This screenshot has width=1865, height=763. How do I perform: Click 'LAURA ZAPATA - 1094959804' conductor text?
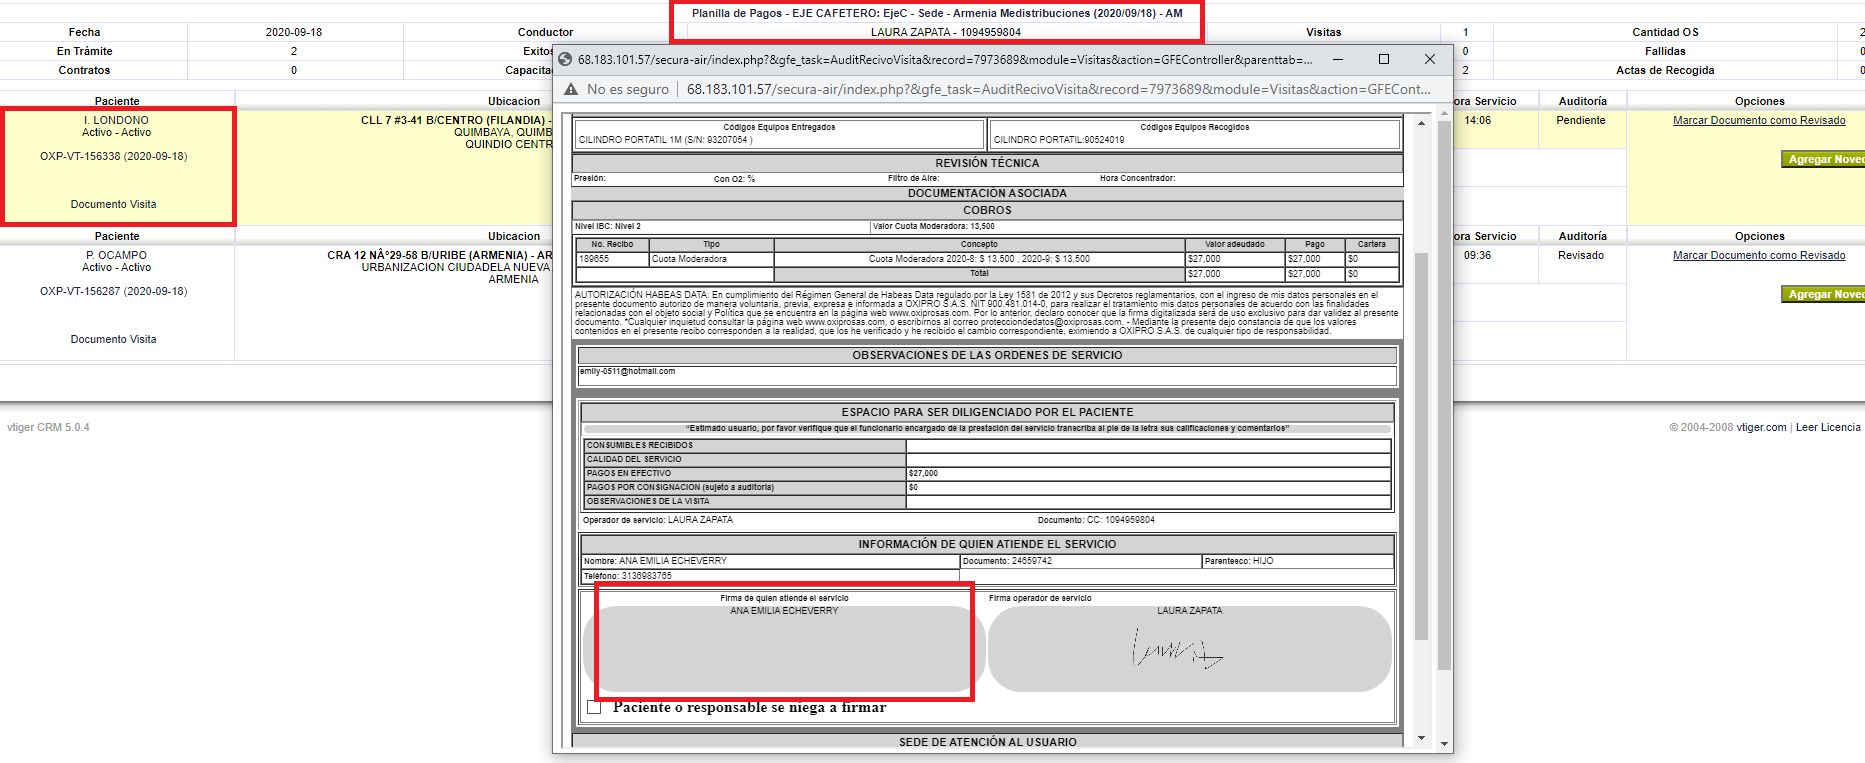coord(945,32)
